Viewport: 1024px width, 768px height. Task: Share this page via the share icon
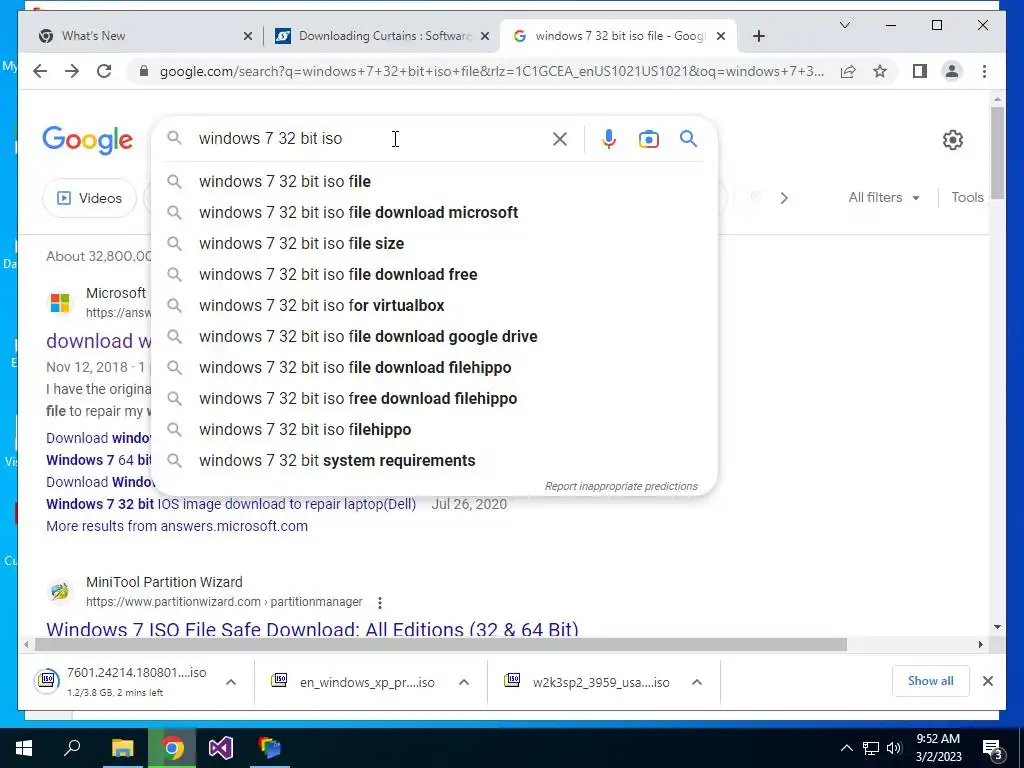point(848,71)
